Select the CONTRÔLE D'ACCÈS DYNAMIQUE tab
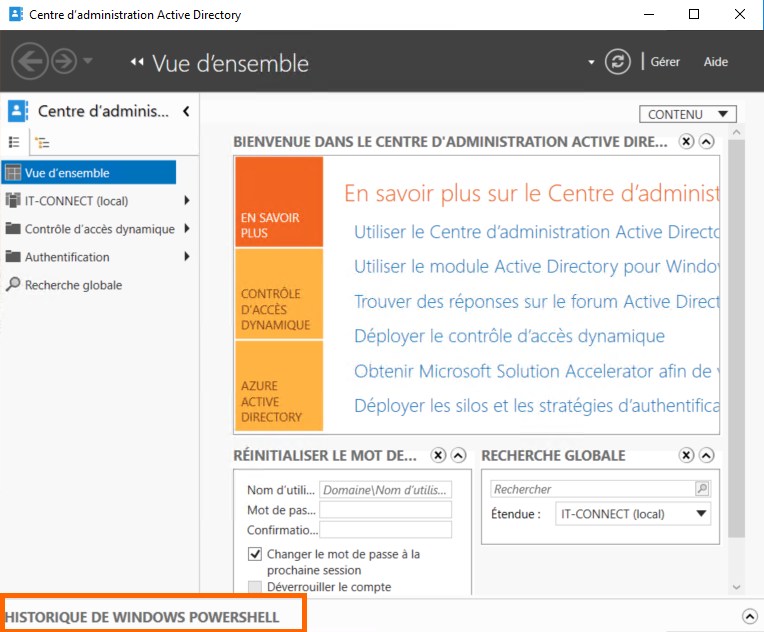 click(279, 293)
